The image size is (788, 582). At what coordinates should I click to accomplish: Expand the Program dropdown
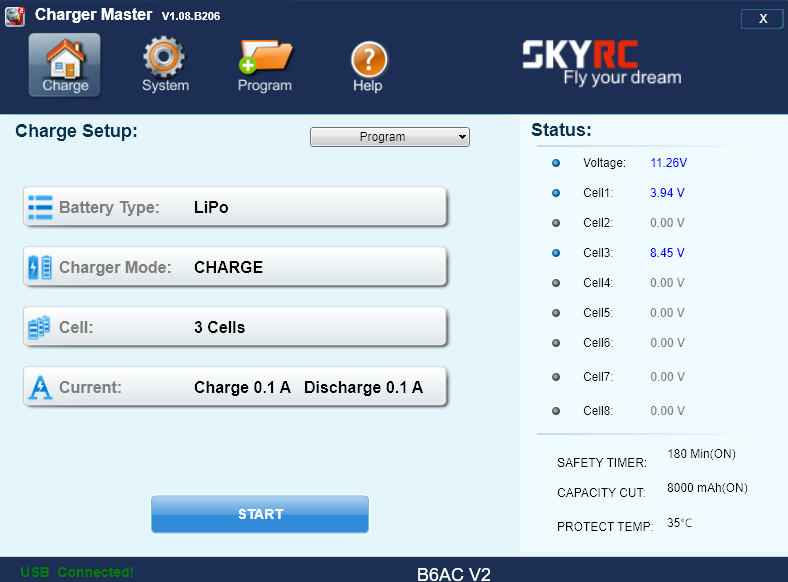389,137
